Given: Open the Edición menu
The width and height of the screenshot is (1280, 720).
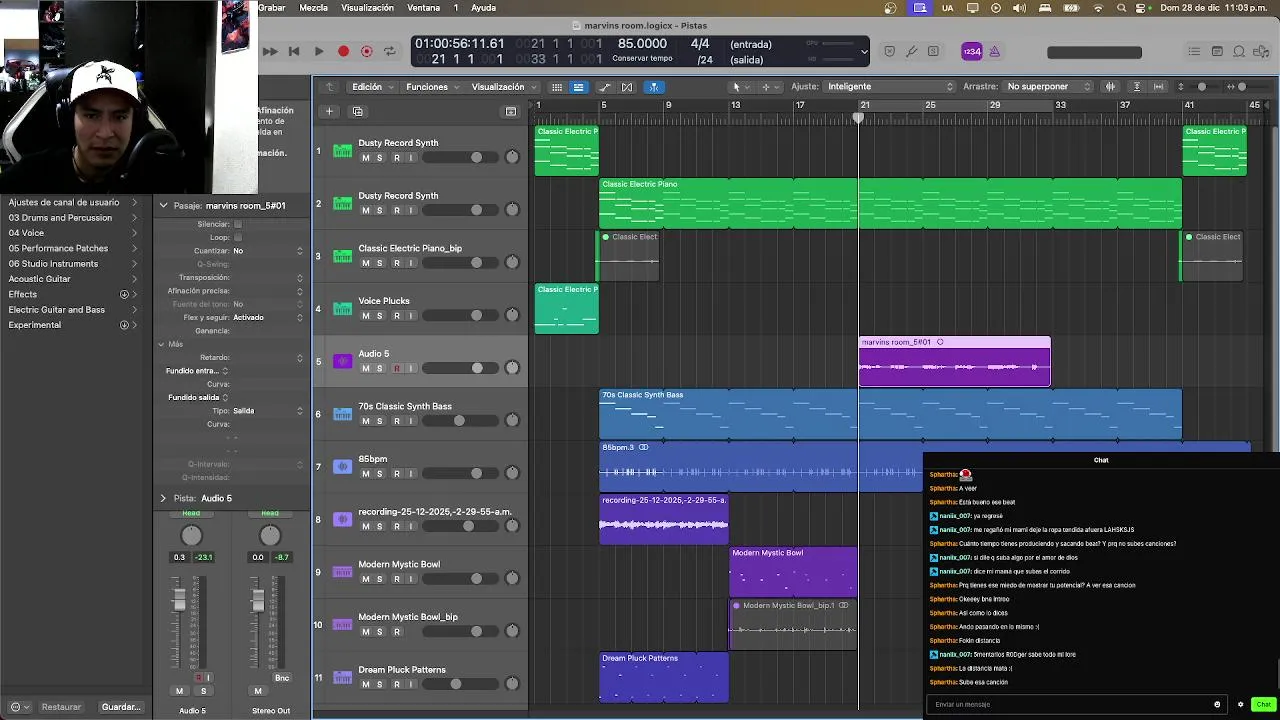Looking at the screenshot, I should point(372,87).
